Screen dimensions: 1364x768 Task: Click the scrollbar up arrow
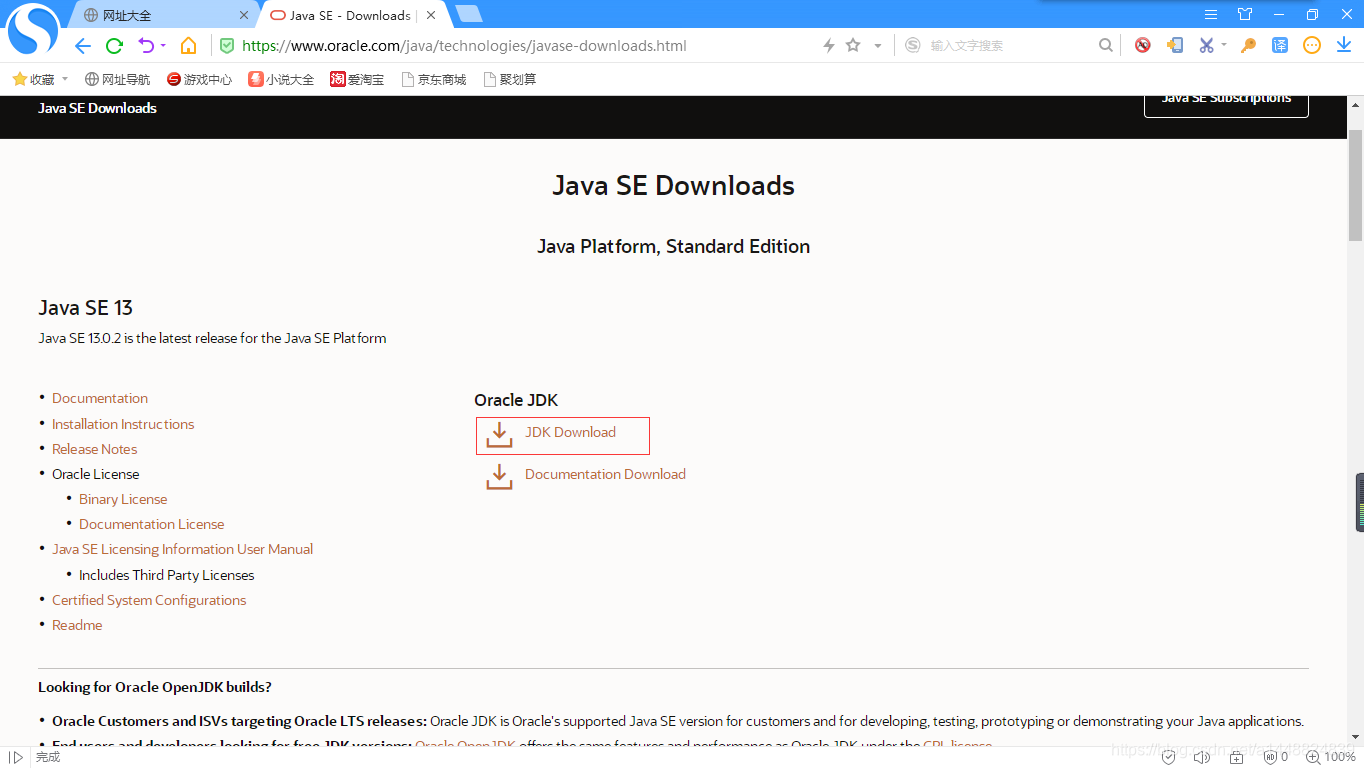coord(1355,105)
